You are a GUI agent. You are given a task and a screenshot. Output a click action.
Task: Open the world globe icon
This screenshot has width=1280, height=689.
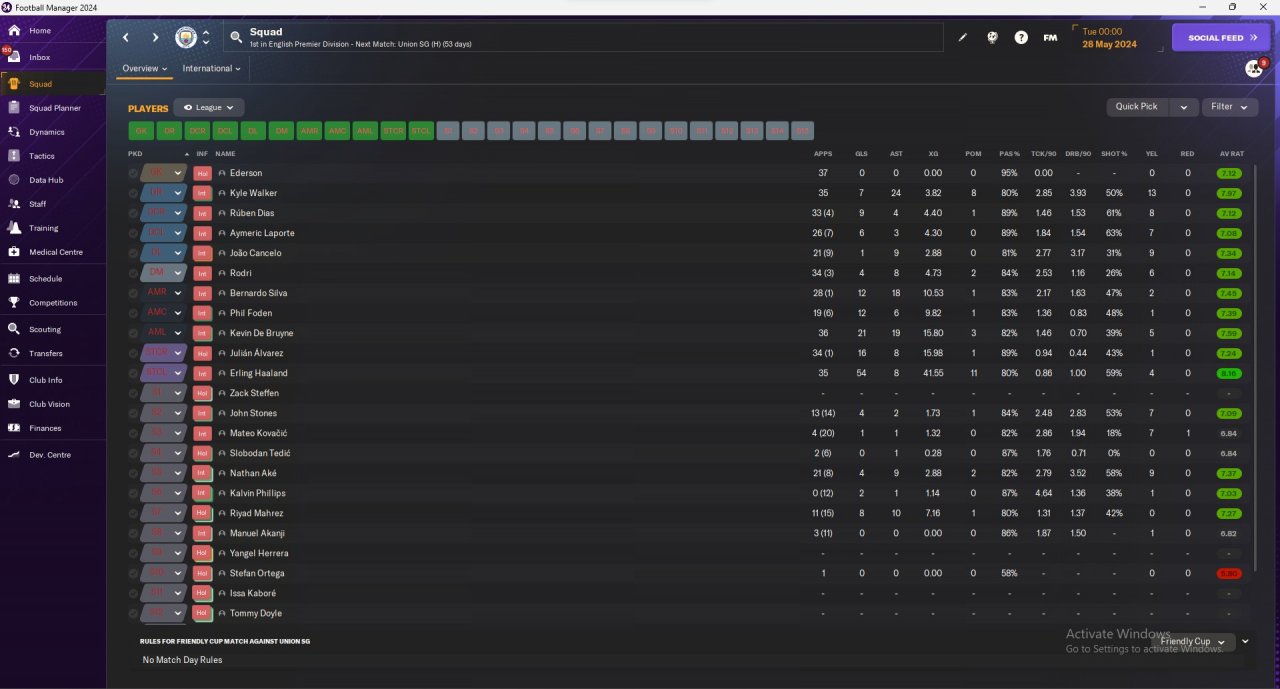(x=992, y=38)
